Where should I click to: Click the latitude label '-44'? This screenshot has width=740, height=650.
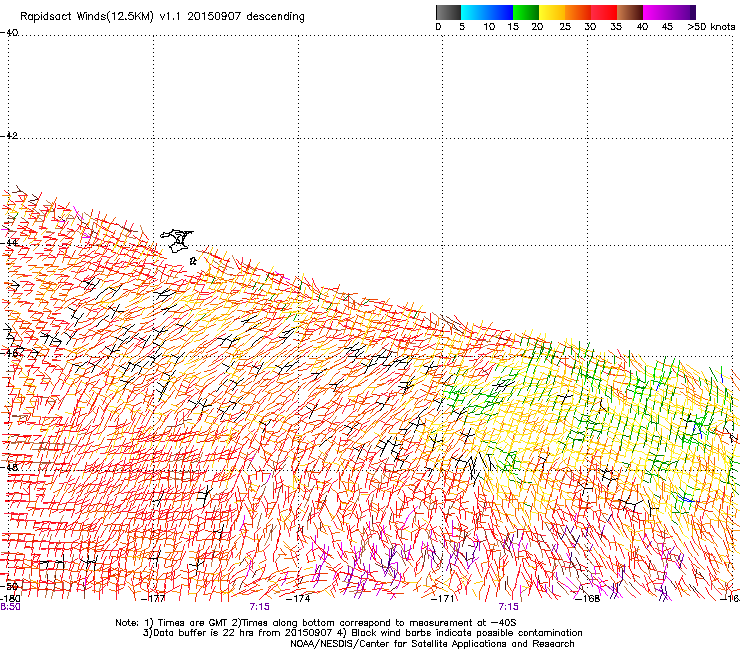coord(9,243)
